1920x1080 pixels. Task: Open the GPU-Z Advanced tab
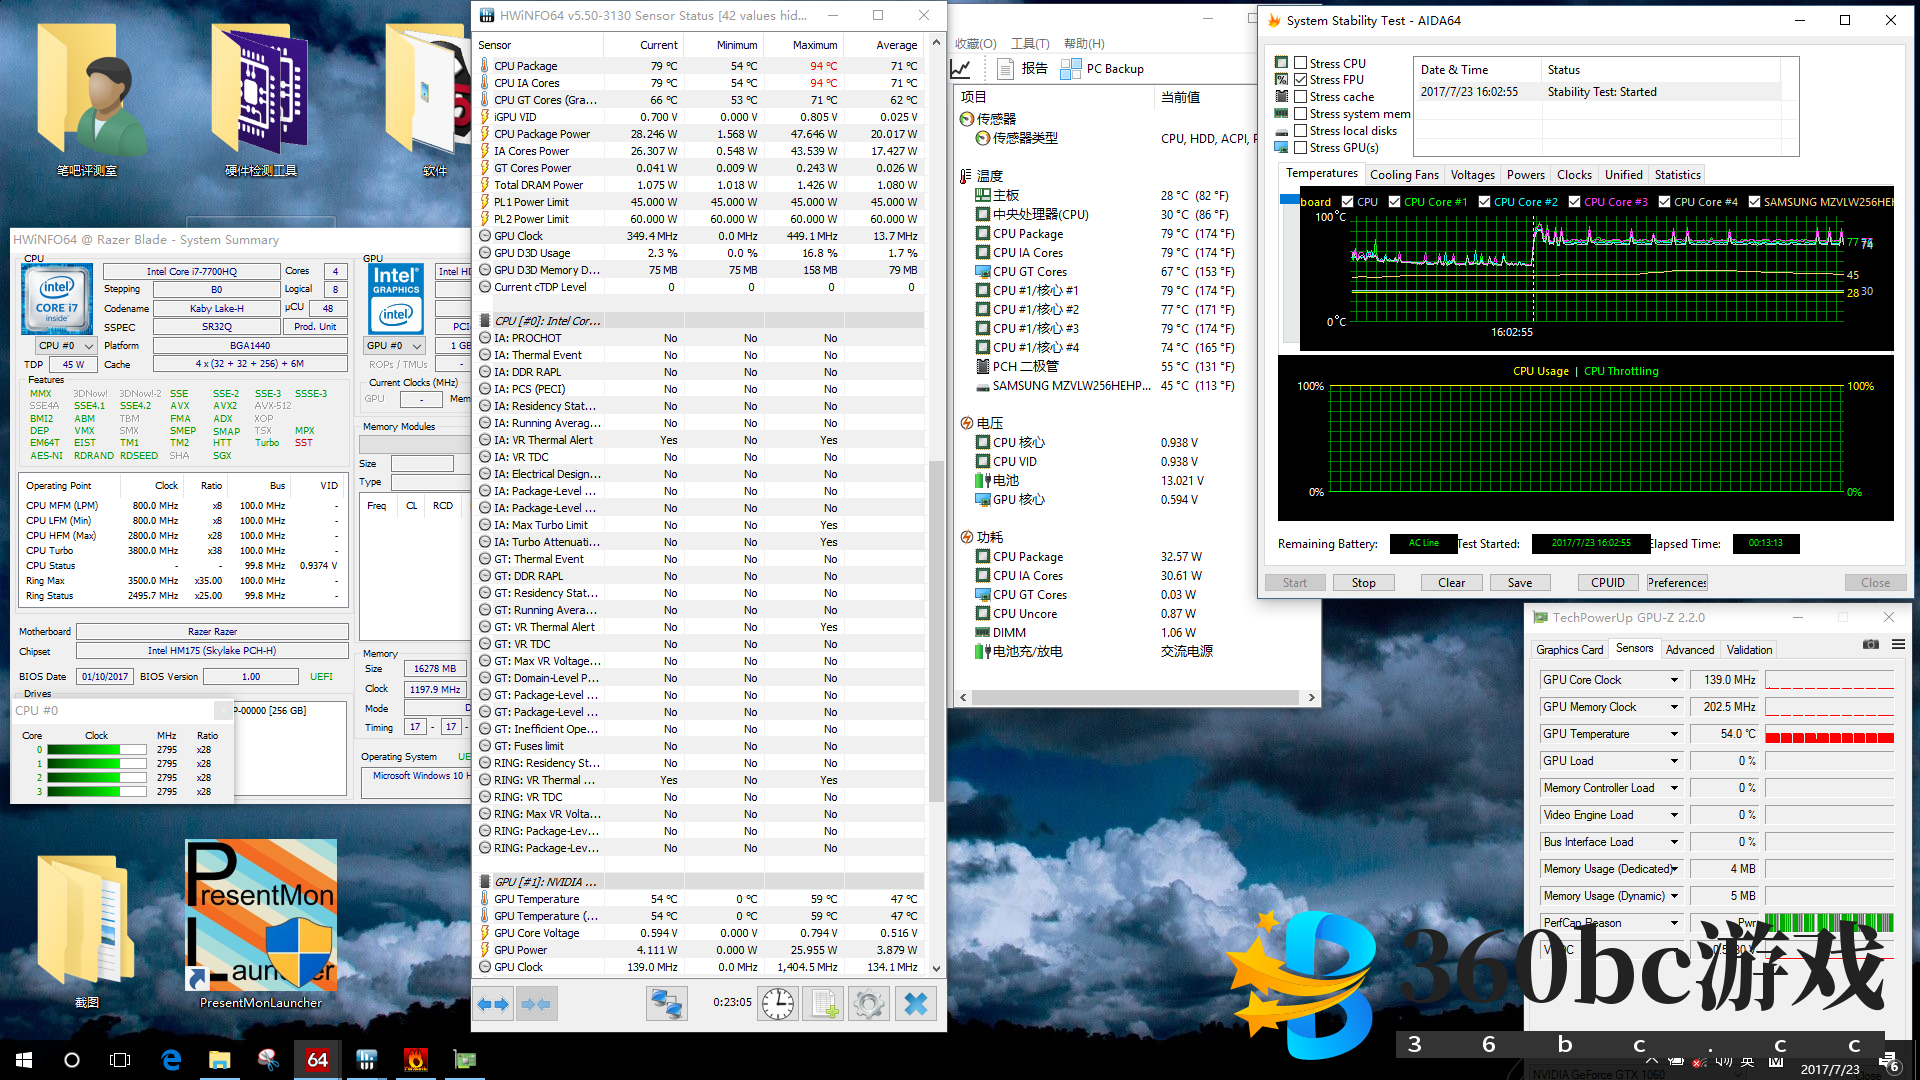coord(1689,650)
